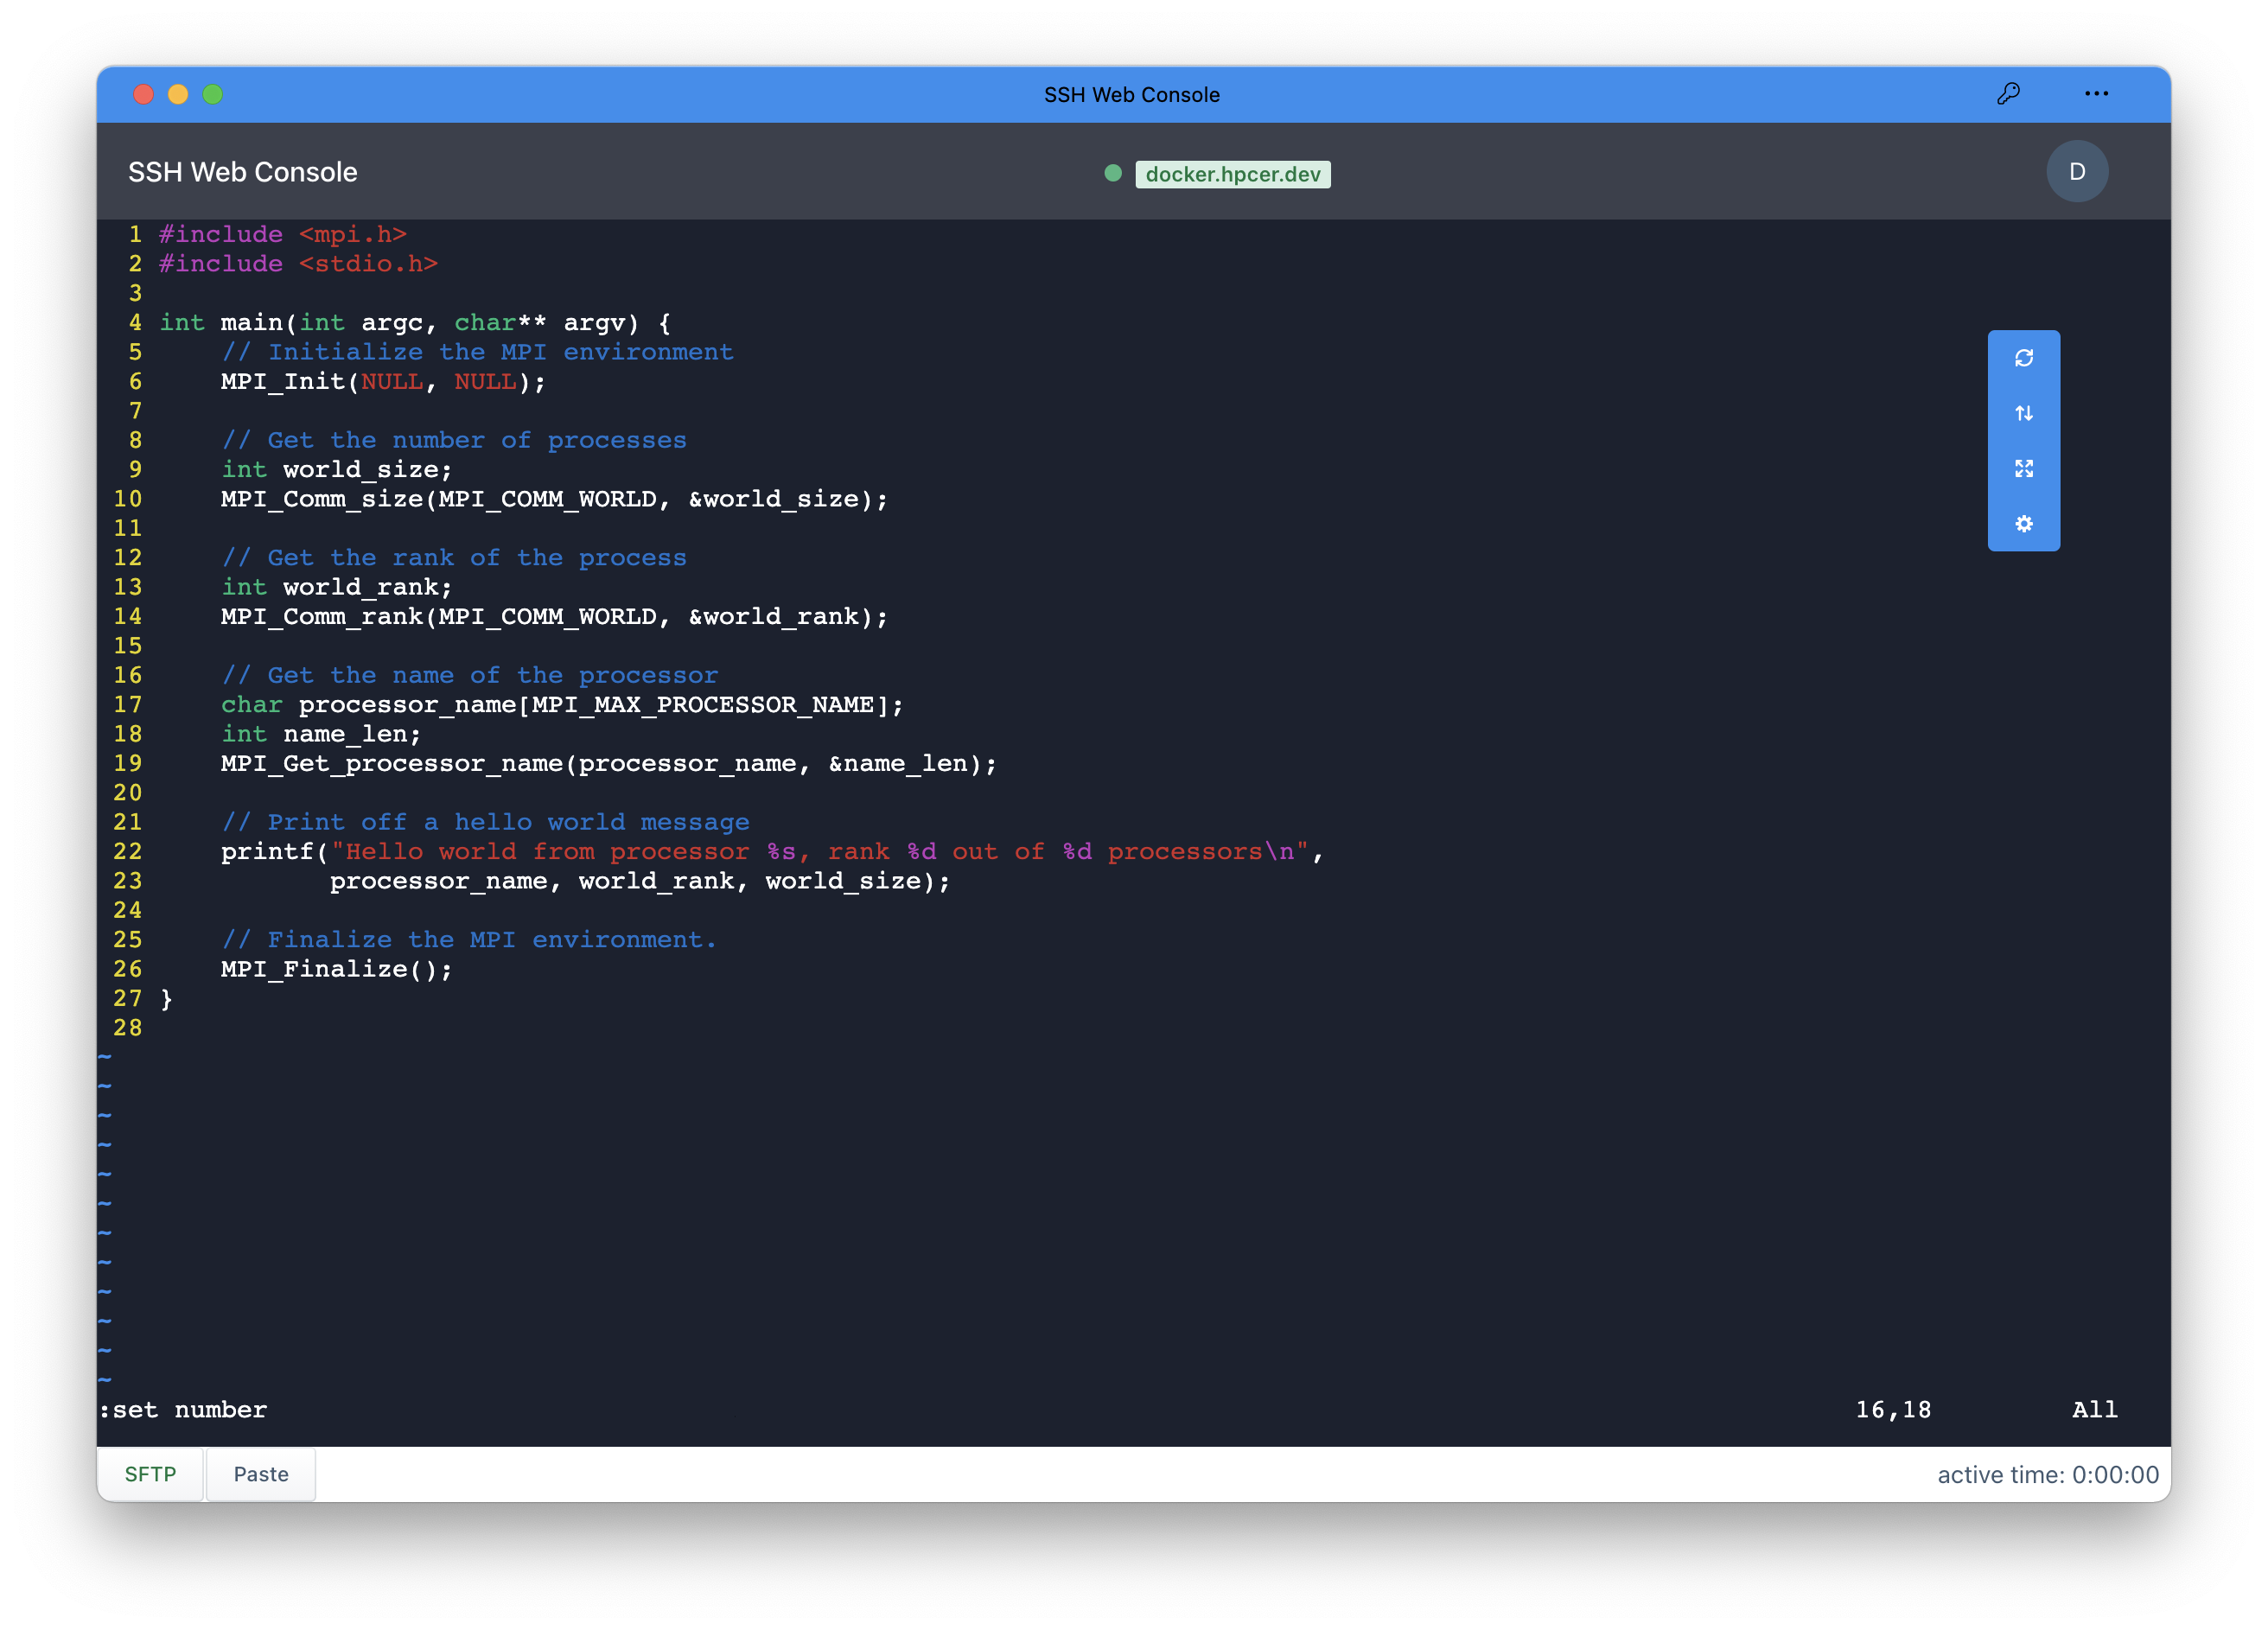Click the active time counter
Image resolution: width=2268 pixels, height=1630 pixels.
click(x=2047, y=1474)
